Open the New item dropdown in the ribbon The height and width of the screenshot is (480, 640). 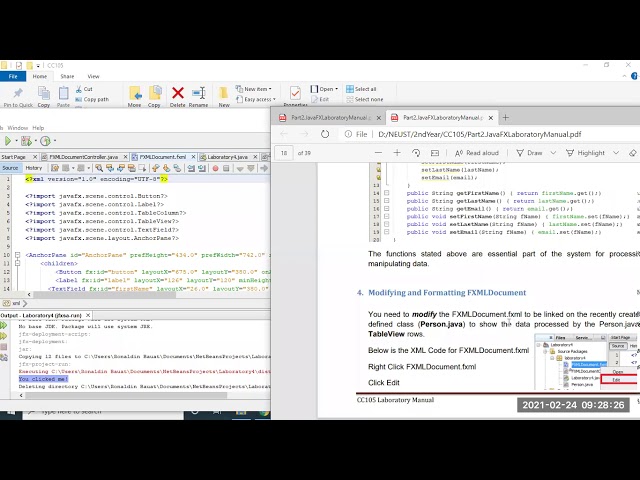click(253, 89)
